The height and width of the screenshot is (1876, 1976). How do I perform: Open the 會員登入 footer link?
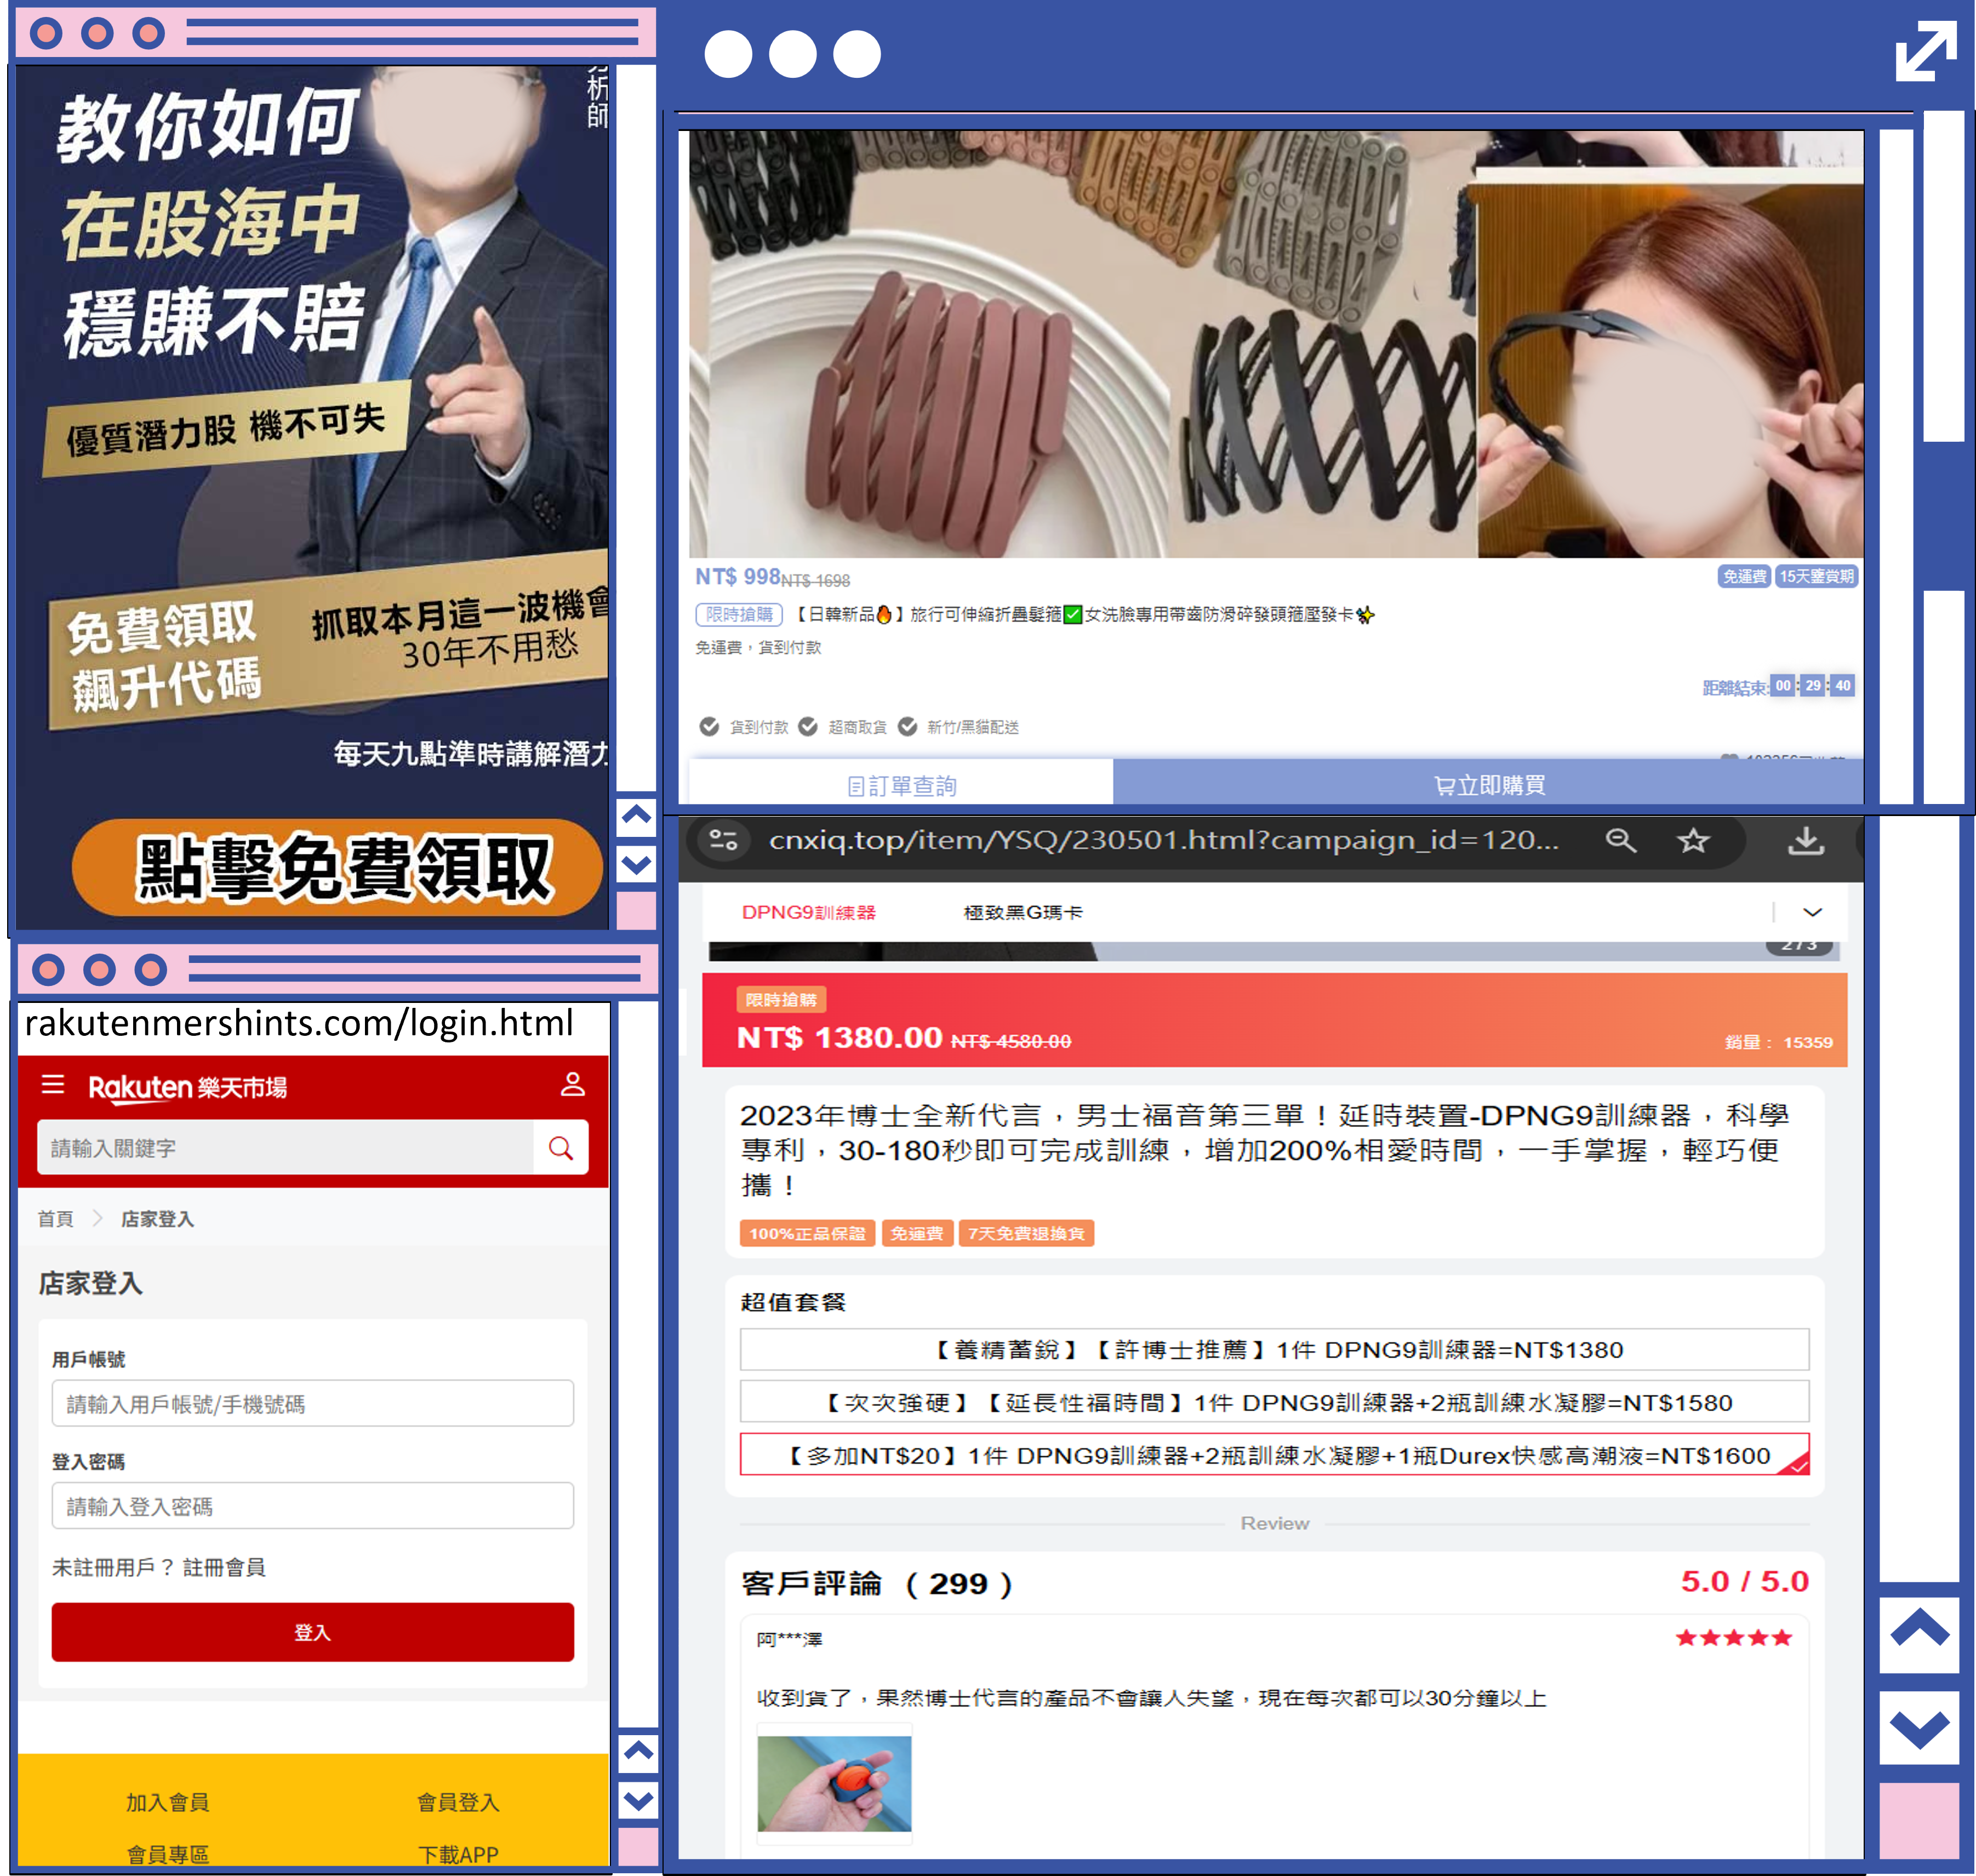click(x=457, y=1802)
